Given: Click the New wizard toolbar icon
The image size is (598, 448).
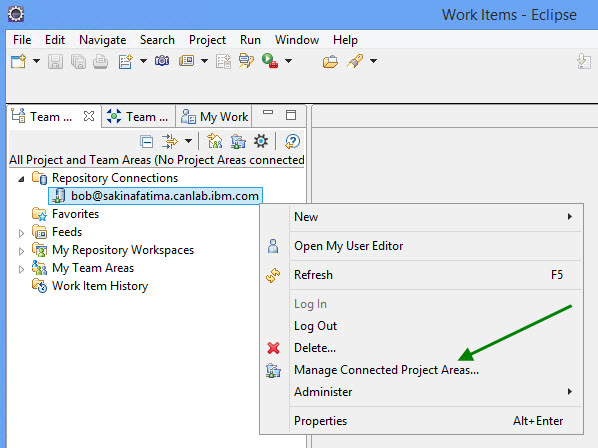Looking at the screenshot, I should coord(18,61).
